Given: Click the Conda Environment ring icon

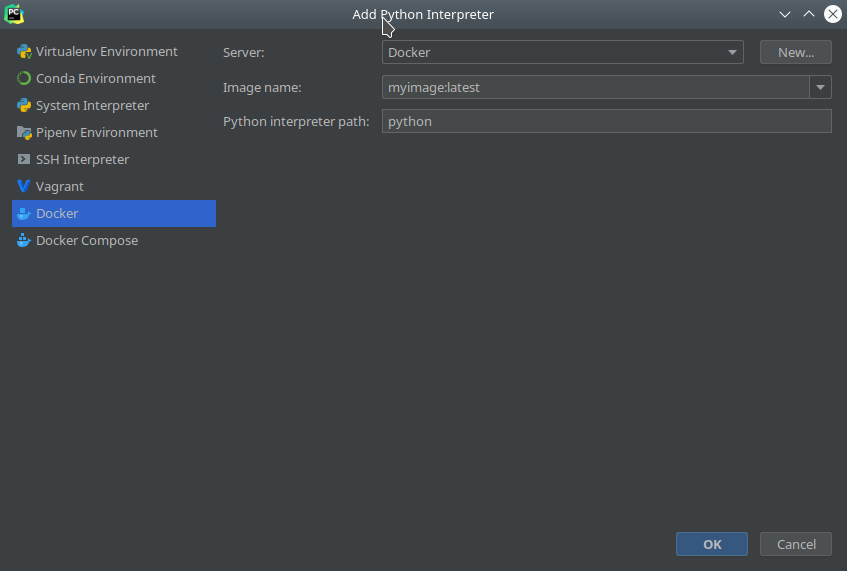Looking at the screenshot, I should [x=24, y=78].
